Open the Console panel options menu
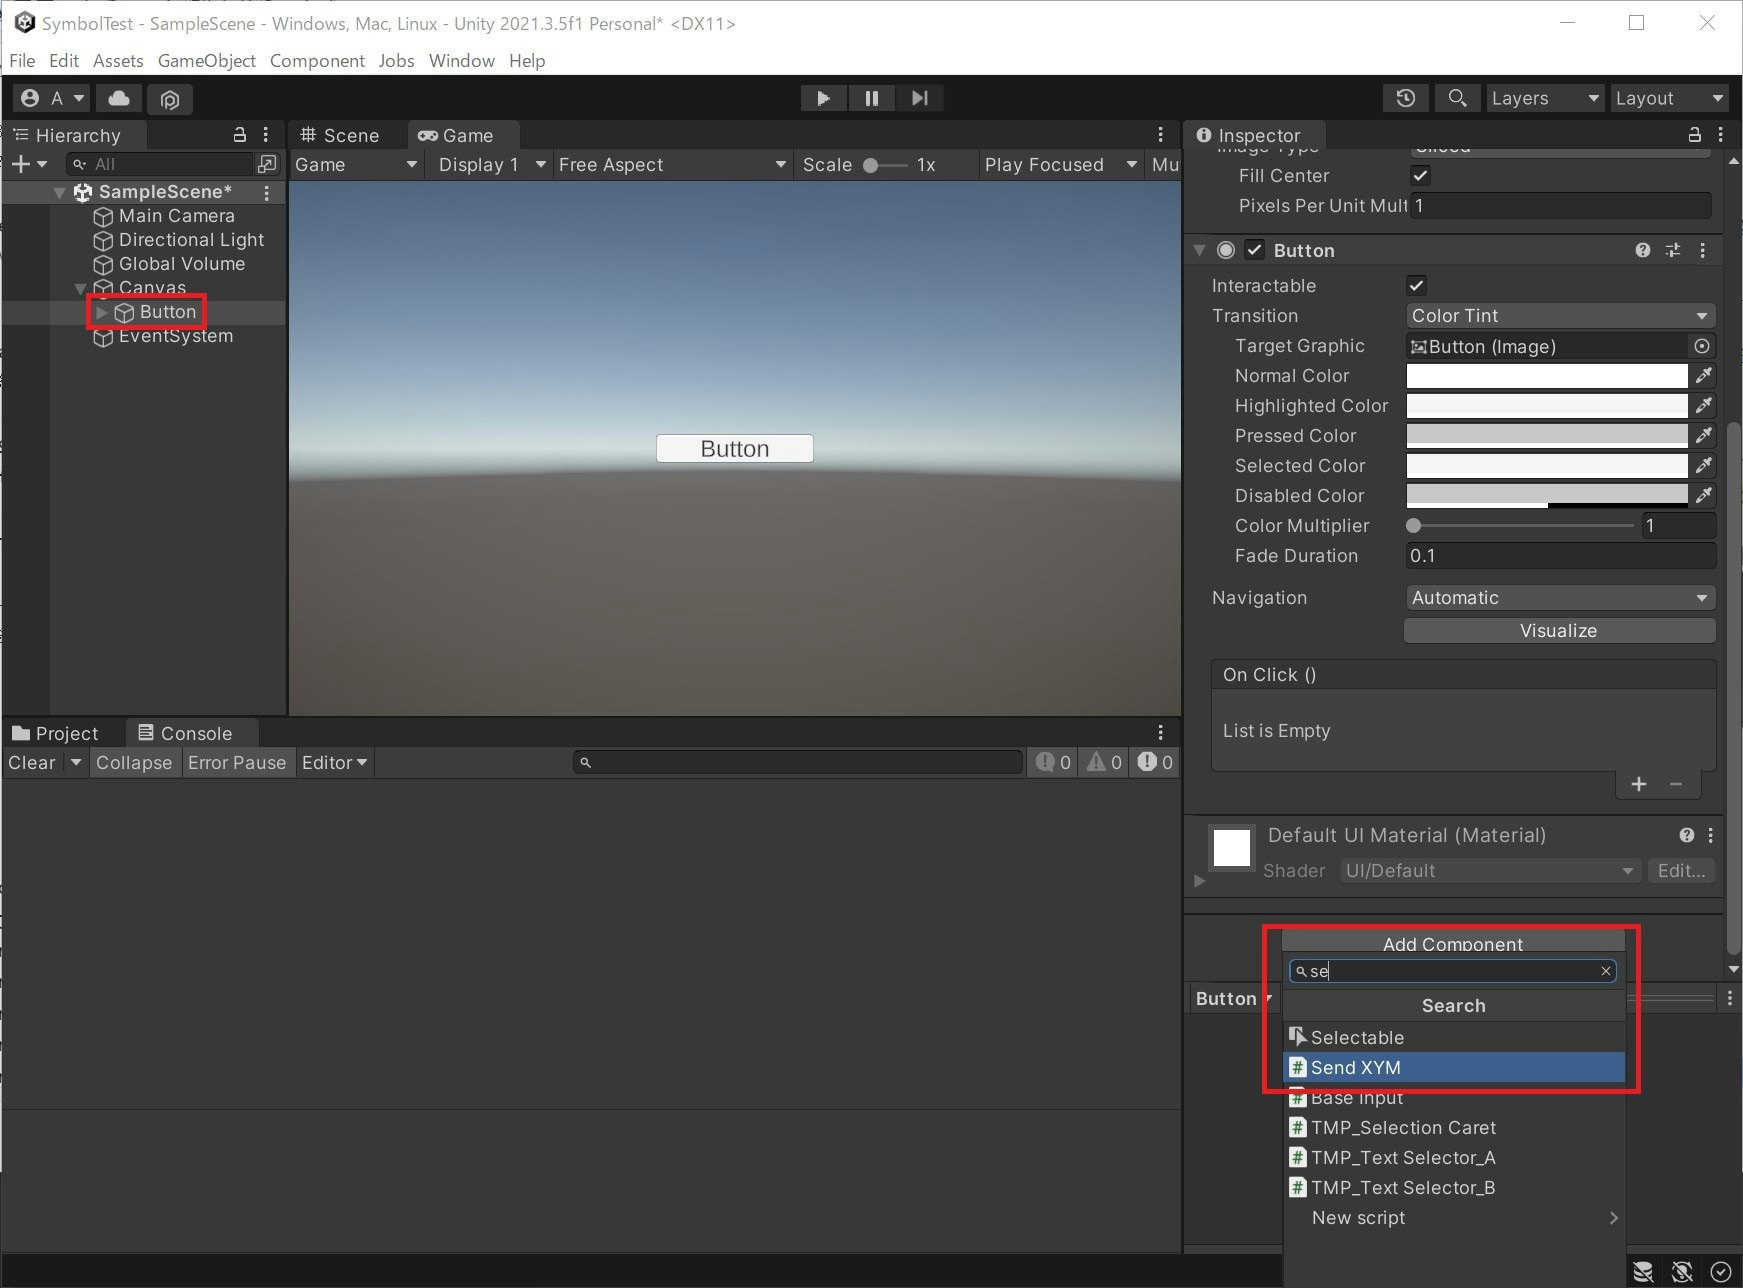 click(x=1160, y=732)
